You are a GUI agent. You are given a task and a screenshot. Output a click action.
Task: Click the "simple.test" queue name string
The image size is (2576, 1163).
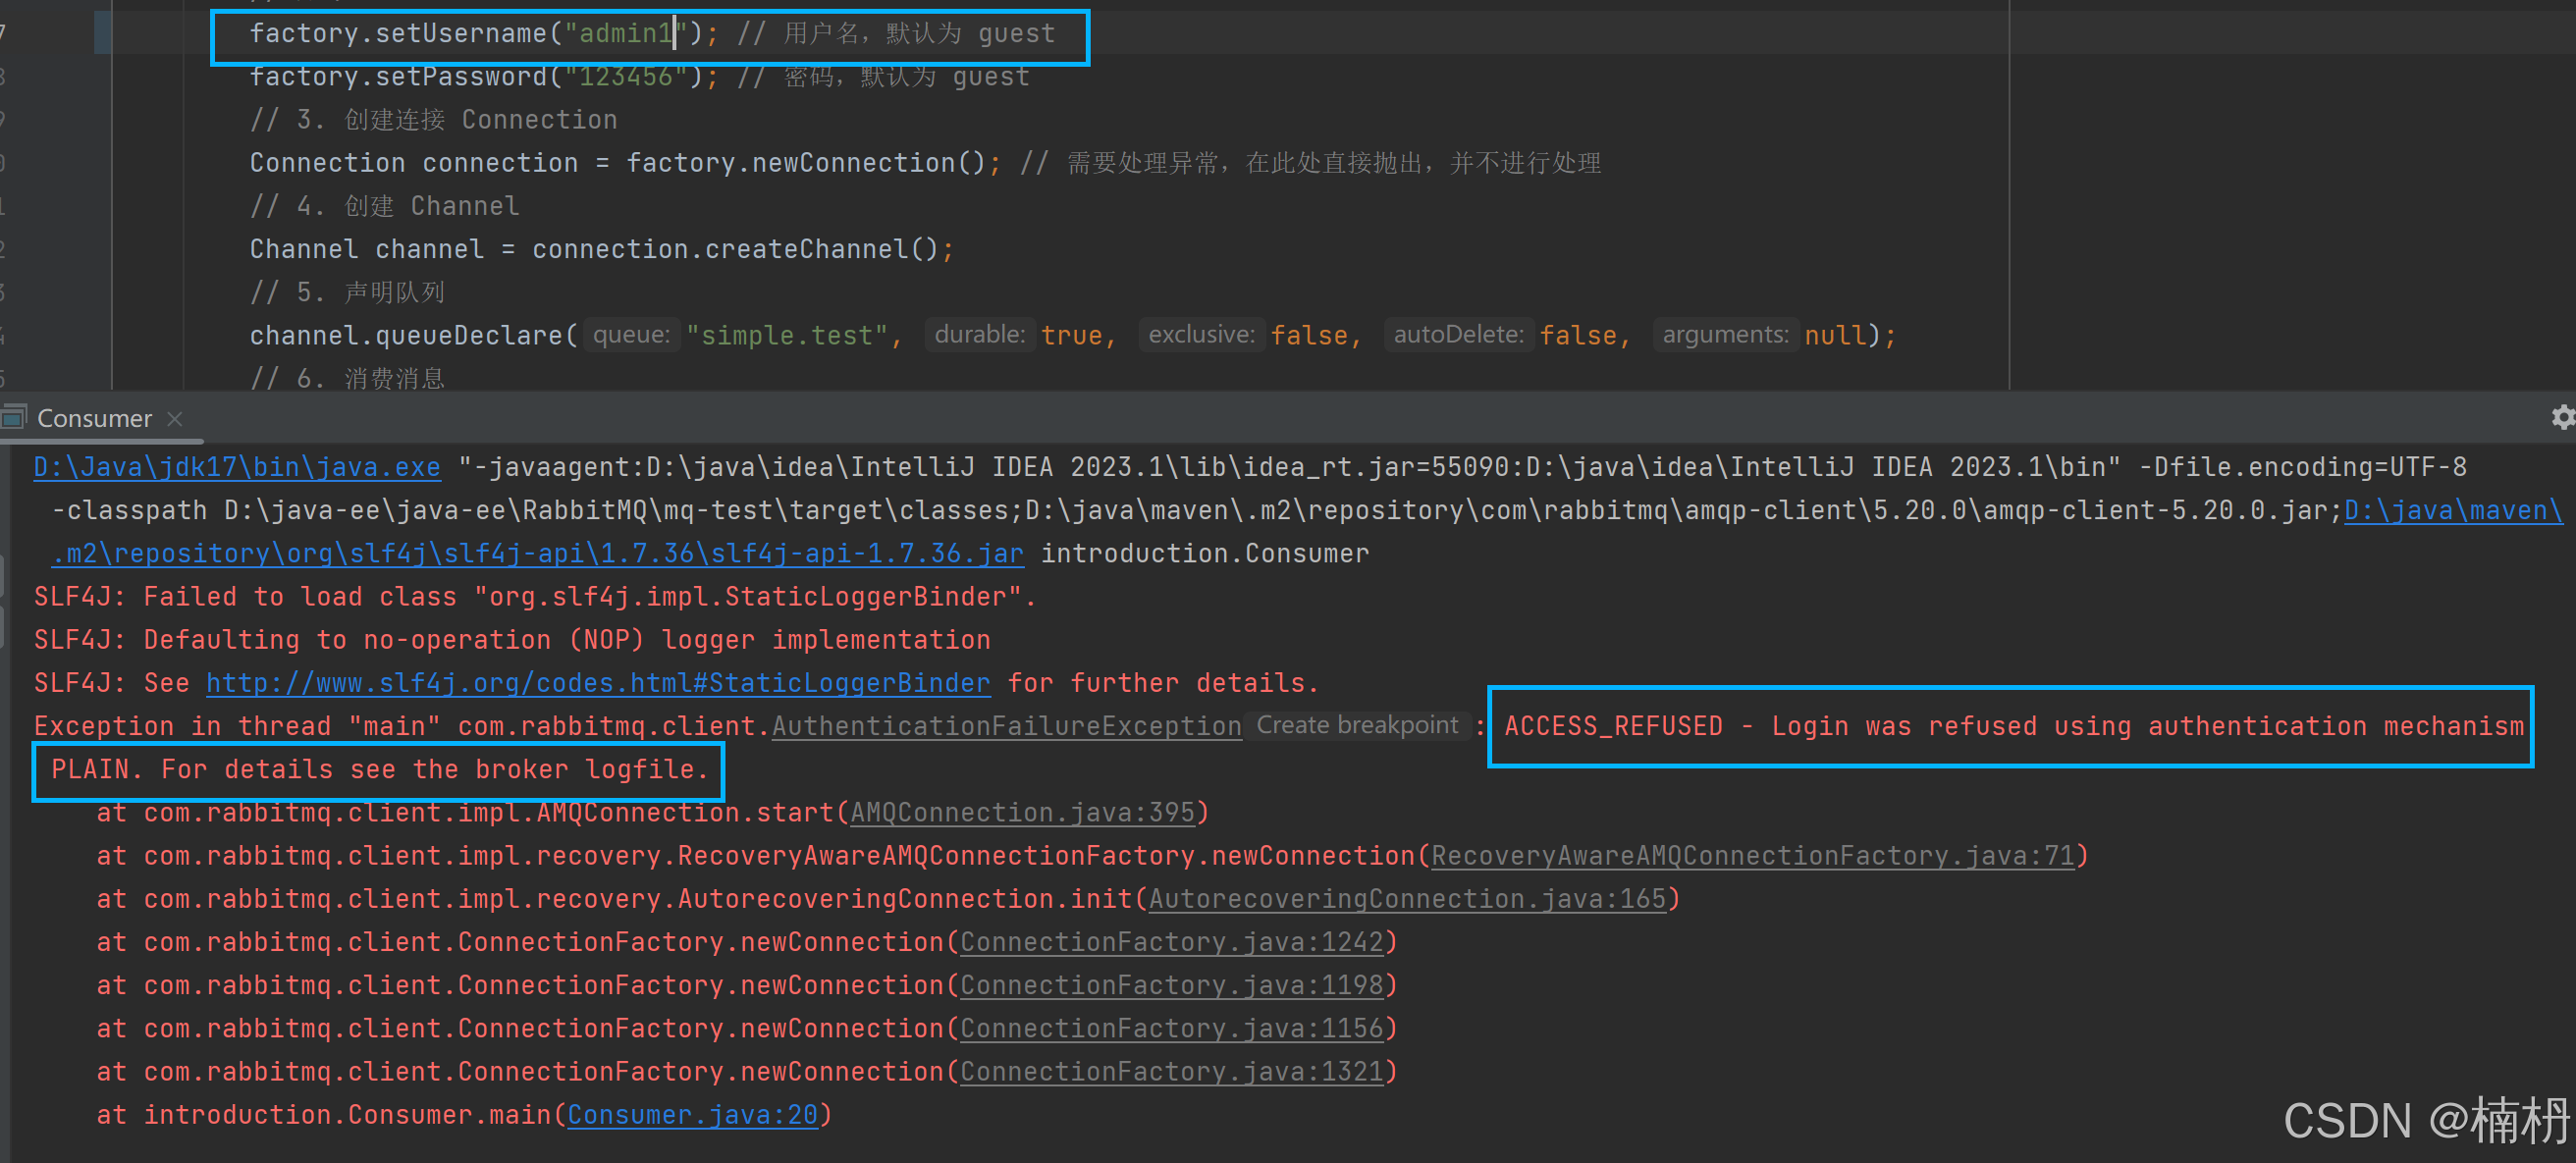tap(787, 335)
